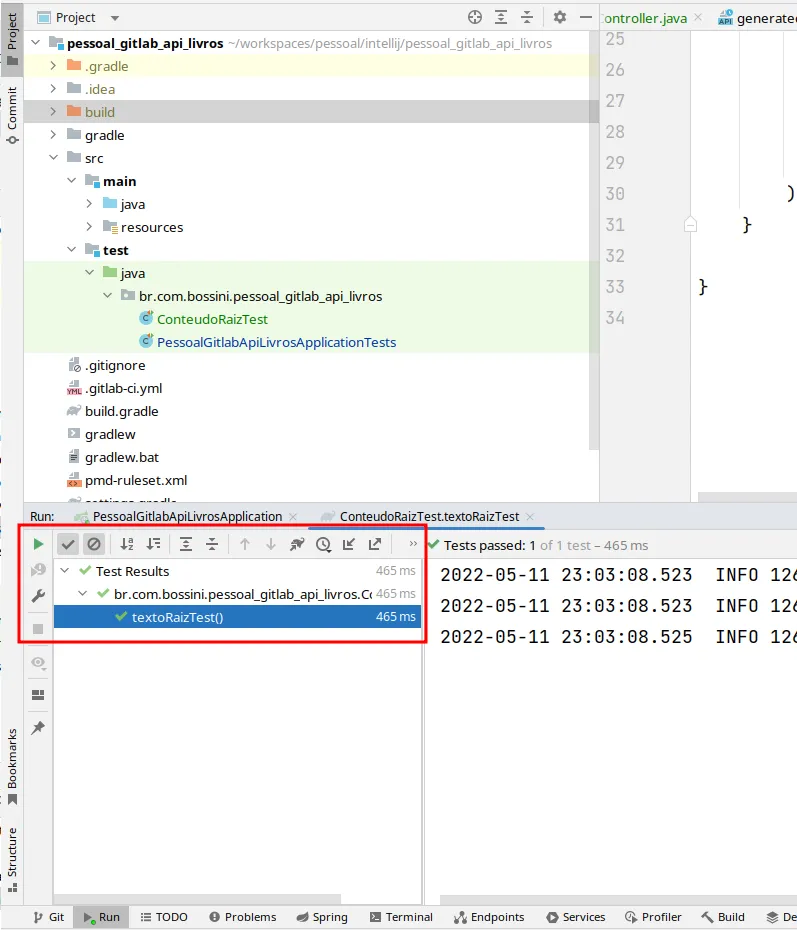
Task: Close the PessoalGitlabApiLivrosApplication run tab
Action: click(x=292, y=517)
